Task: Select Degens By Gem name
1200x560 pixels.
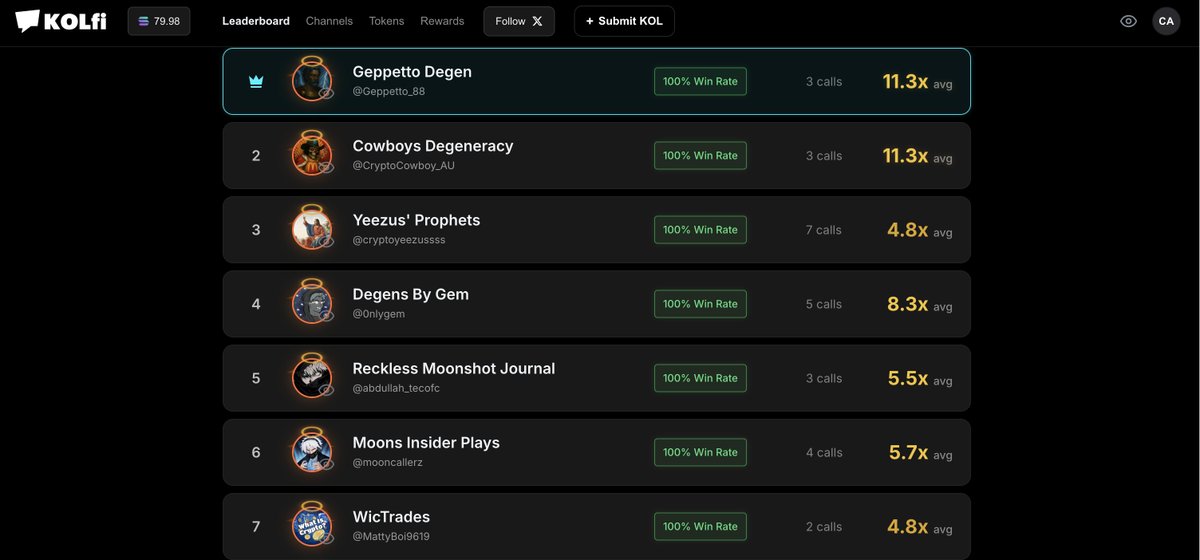Action: (x=411, y=294)
